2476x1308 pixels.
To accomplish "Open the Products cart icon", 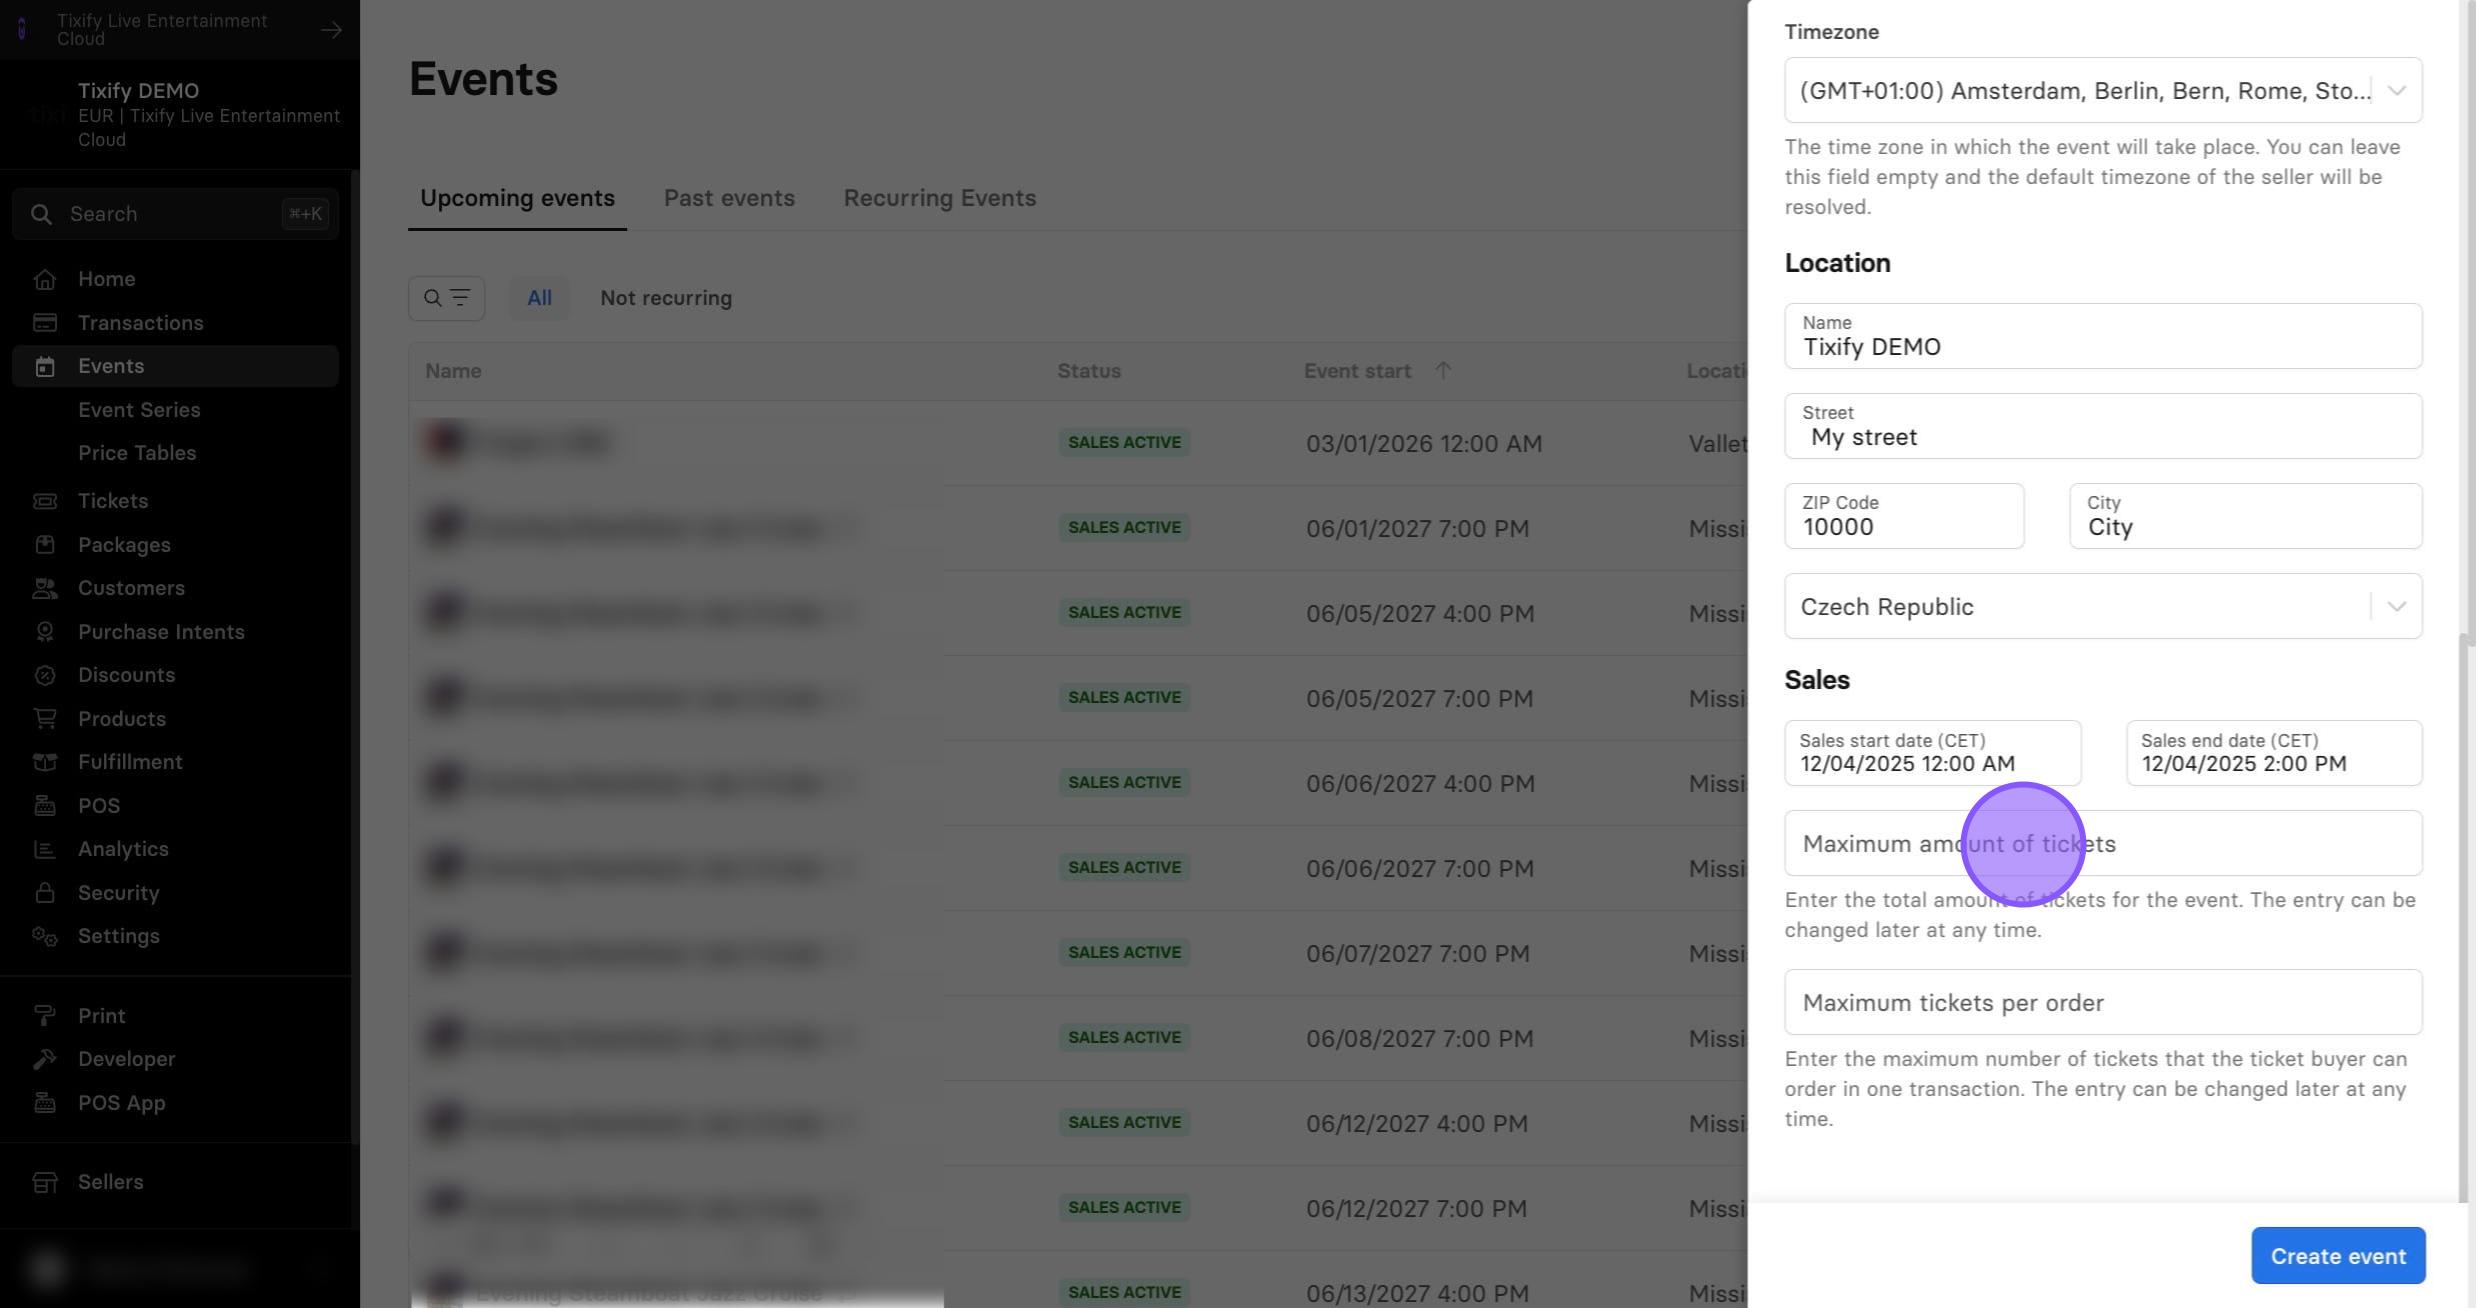I will (44, 719).
